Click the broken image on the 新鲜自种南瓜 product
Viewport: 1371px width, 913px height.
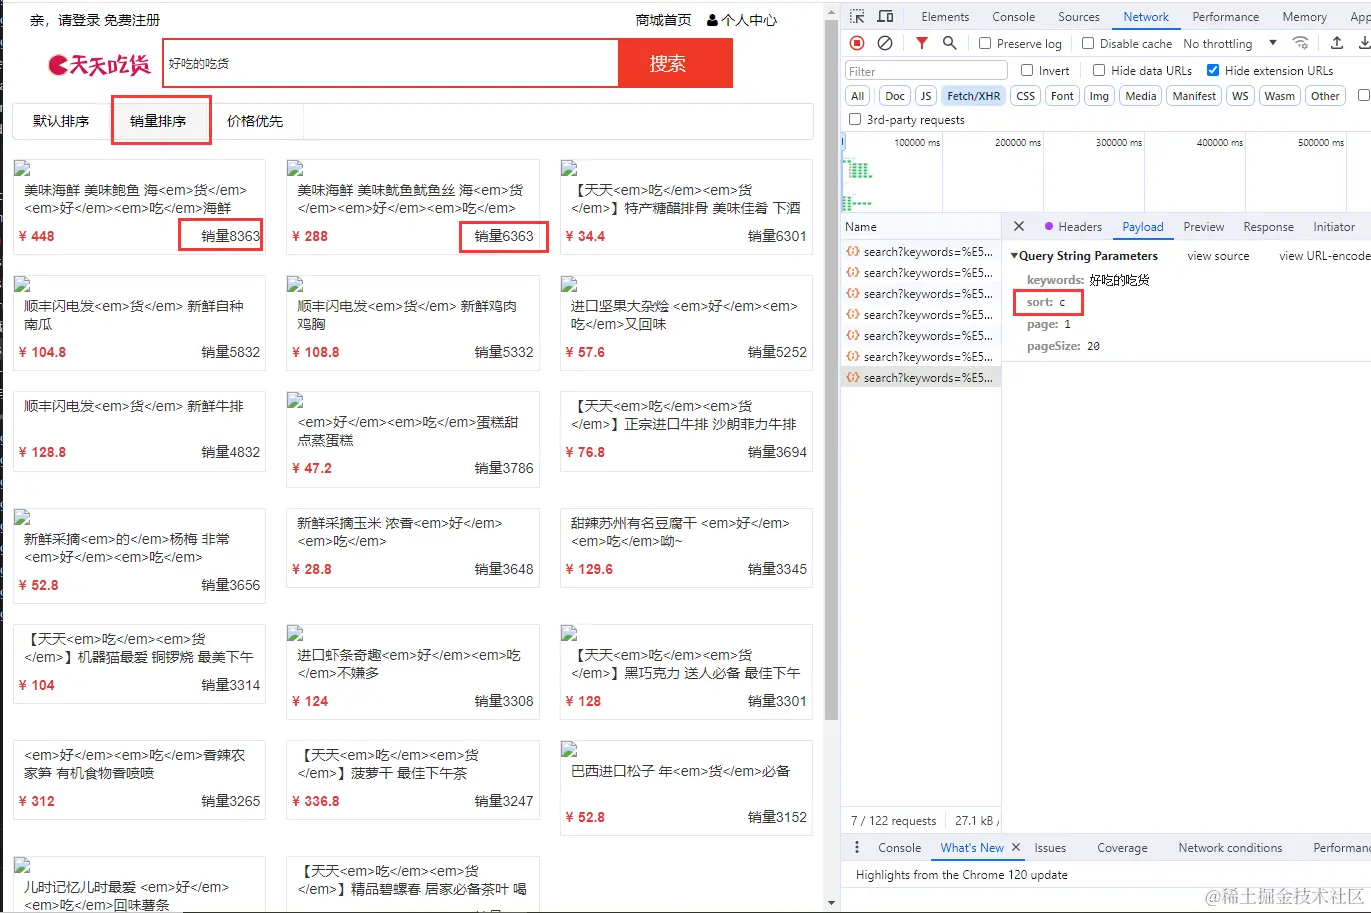click(x=22, y=284)
